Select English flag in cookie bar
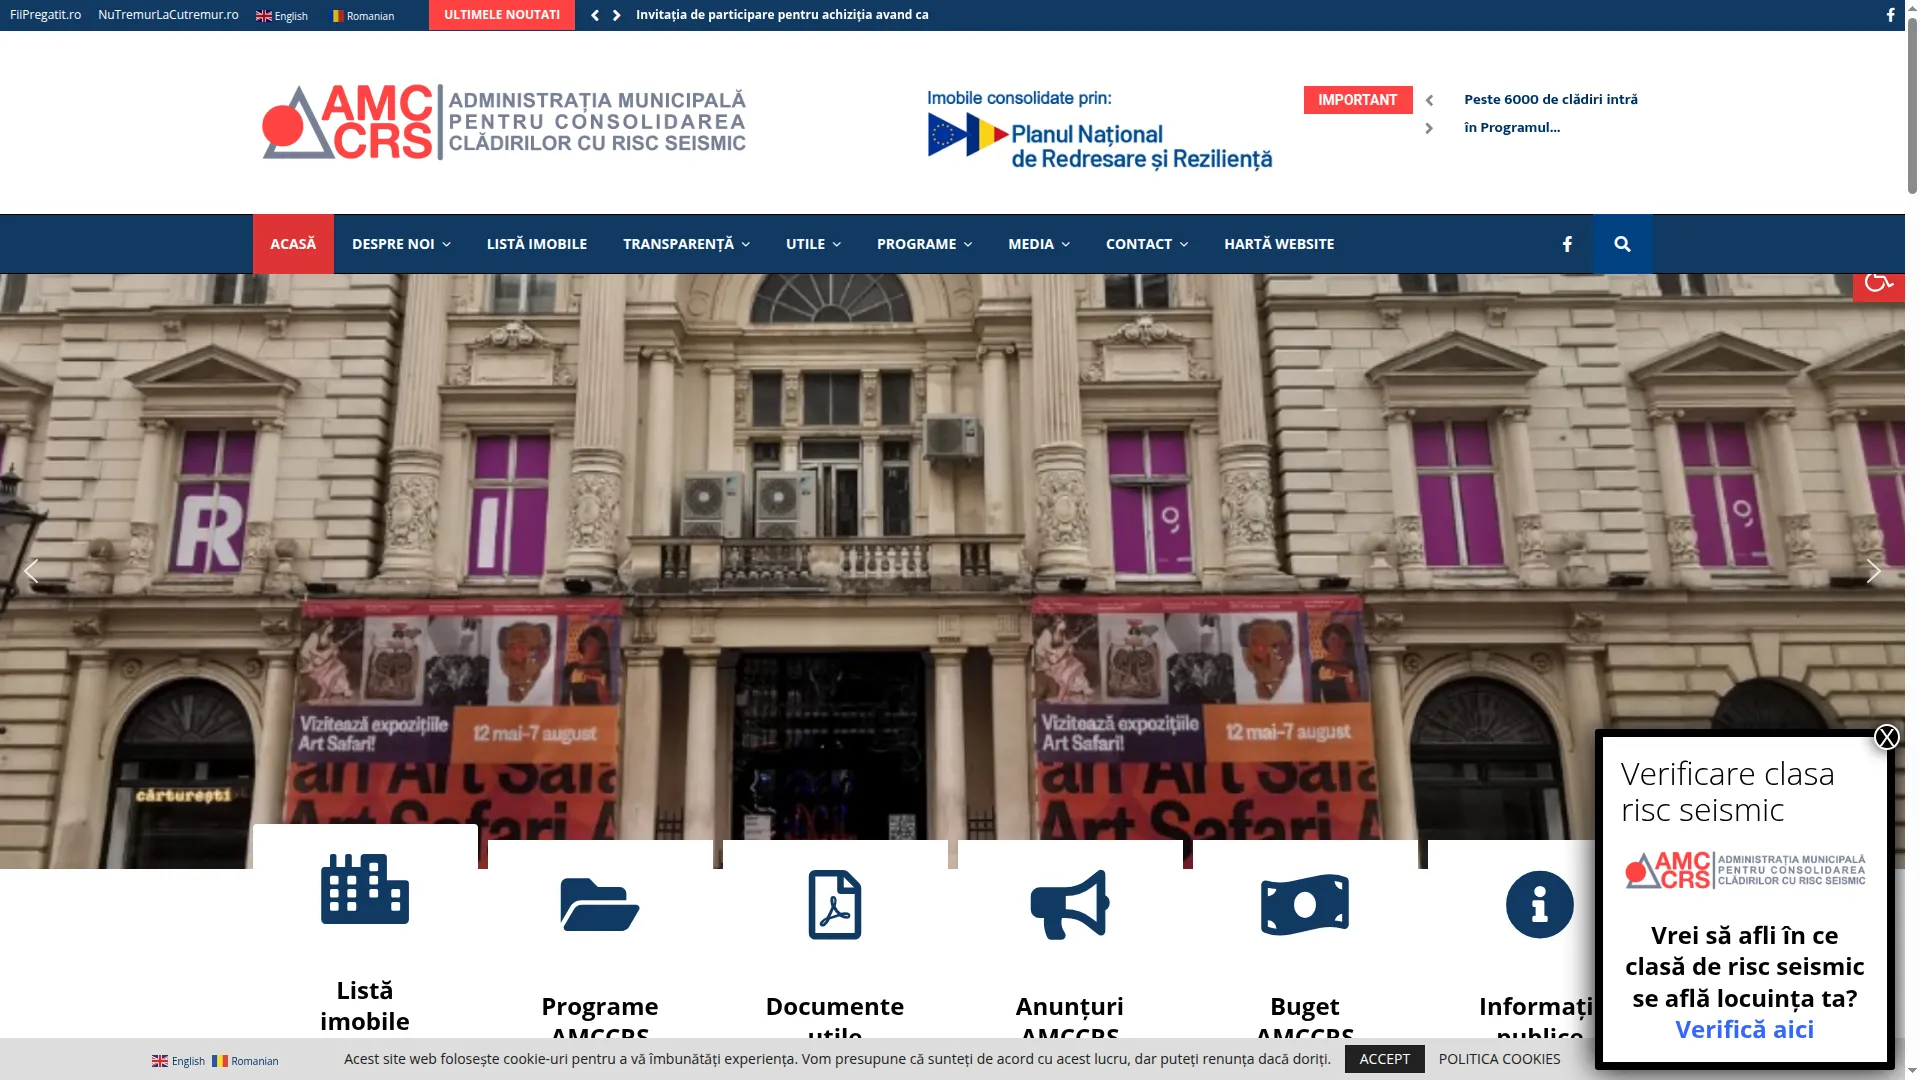The width and height of the screenshot is (1920, 1080). [x=178, y=1061]
